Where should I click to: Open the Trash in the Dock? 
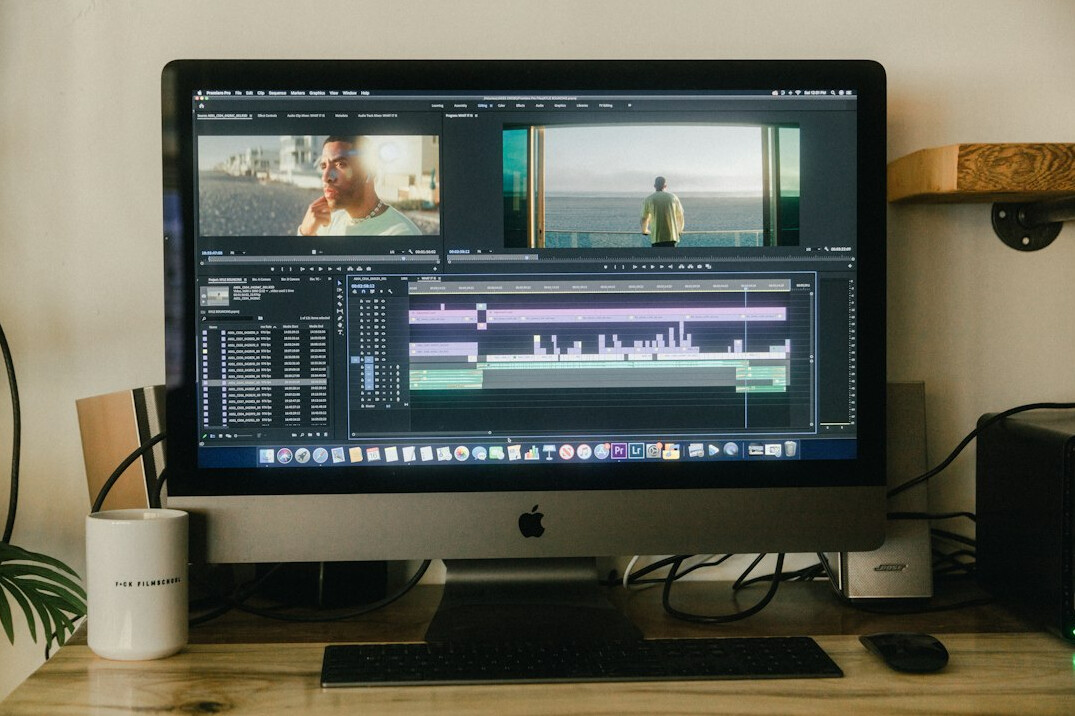(790, 449)
